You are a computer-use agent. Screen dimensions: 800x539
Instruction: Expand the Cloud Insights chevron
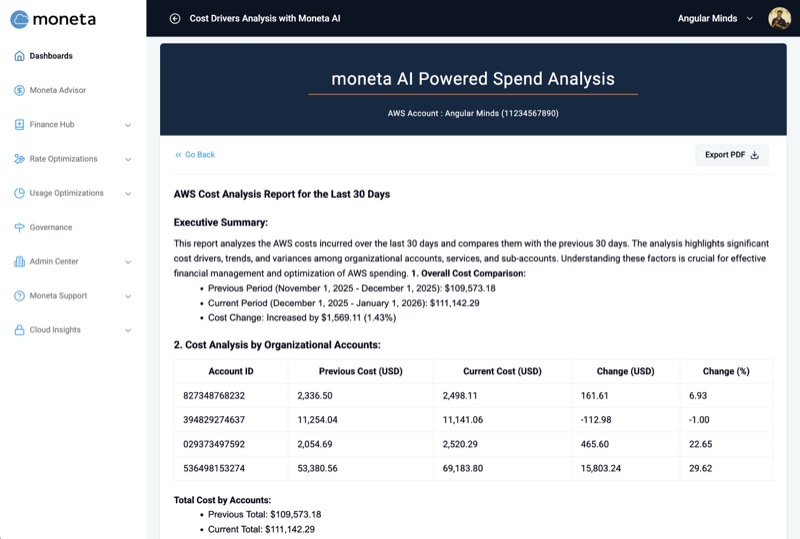click(128, 330)
